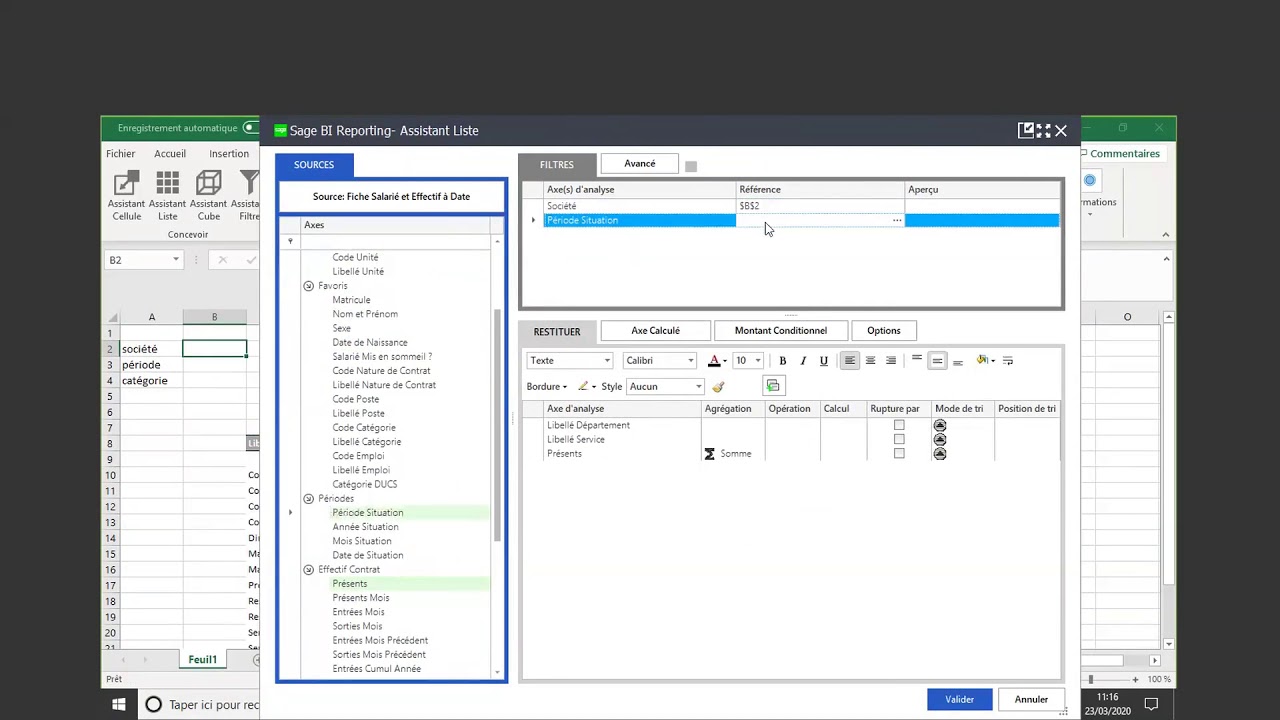This screenshot has height=720, width=1280.
Task: Align text left in Restituer toolbar
Action: pyautogui.click(x=849, y=361)
